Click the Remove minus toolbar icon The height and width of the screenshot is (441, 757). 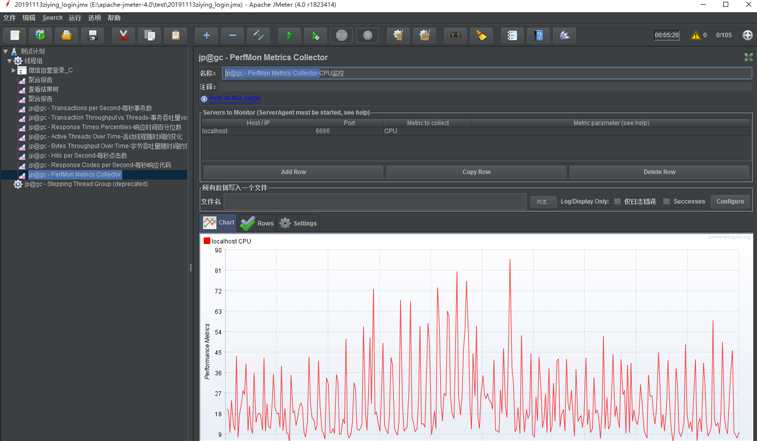pos(233,35)
